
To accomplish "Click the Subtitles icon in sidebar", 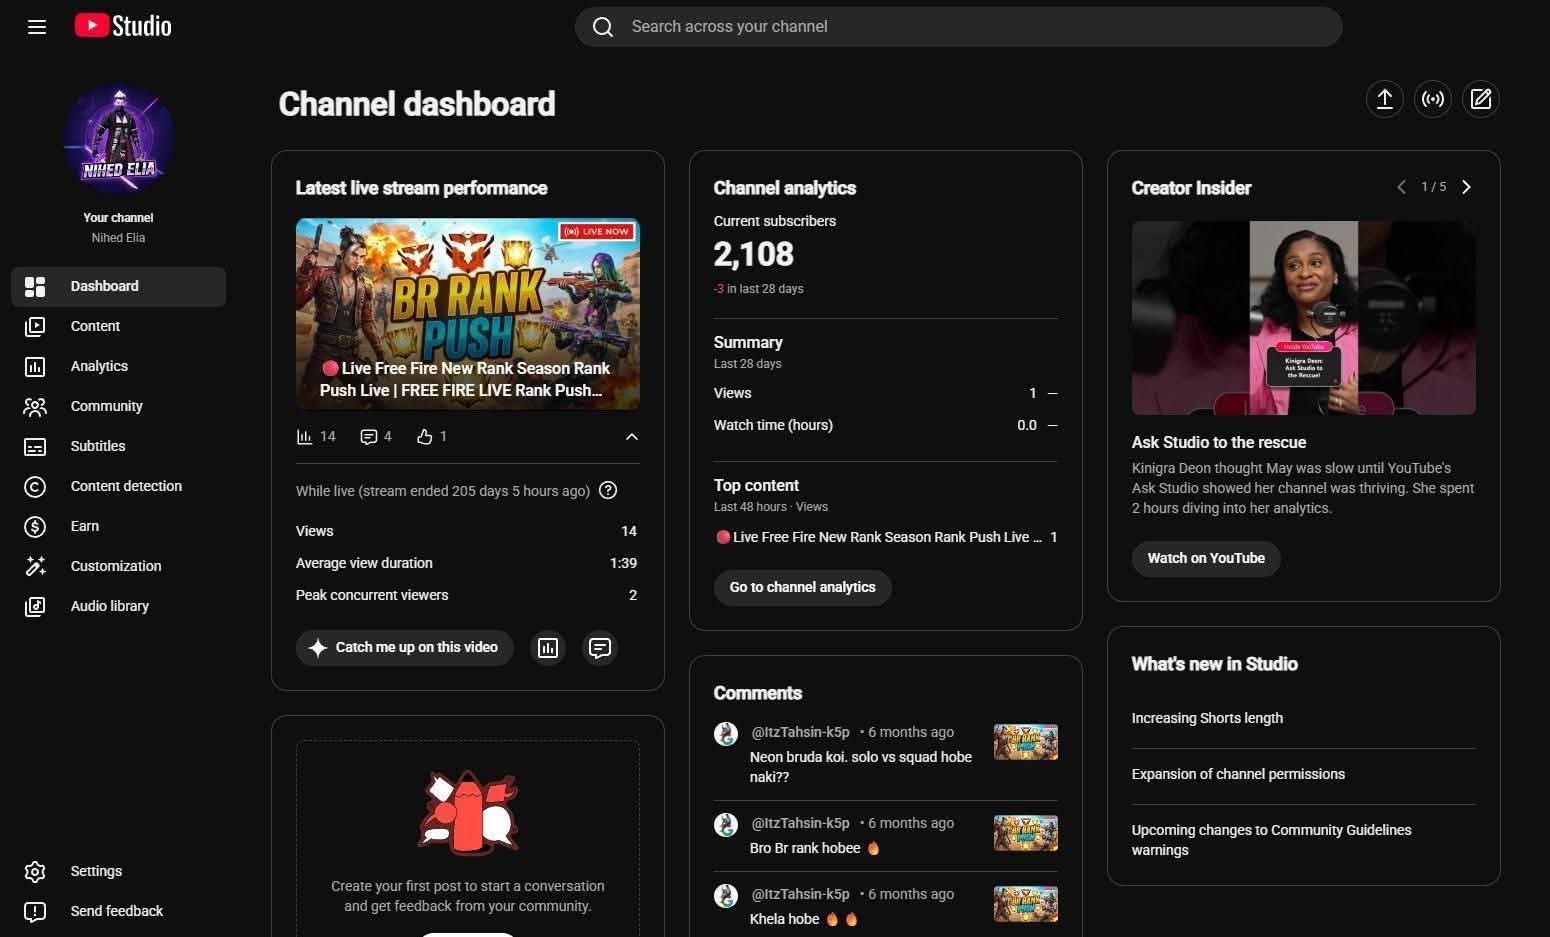I will coord(35,447).
